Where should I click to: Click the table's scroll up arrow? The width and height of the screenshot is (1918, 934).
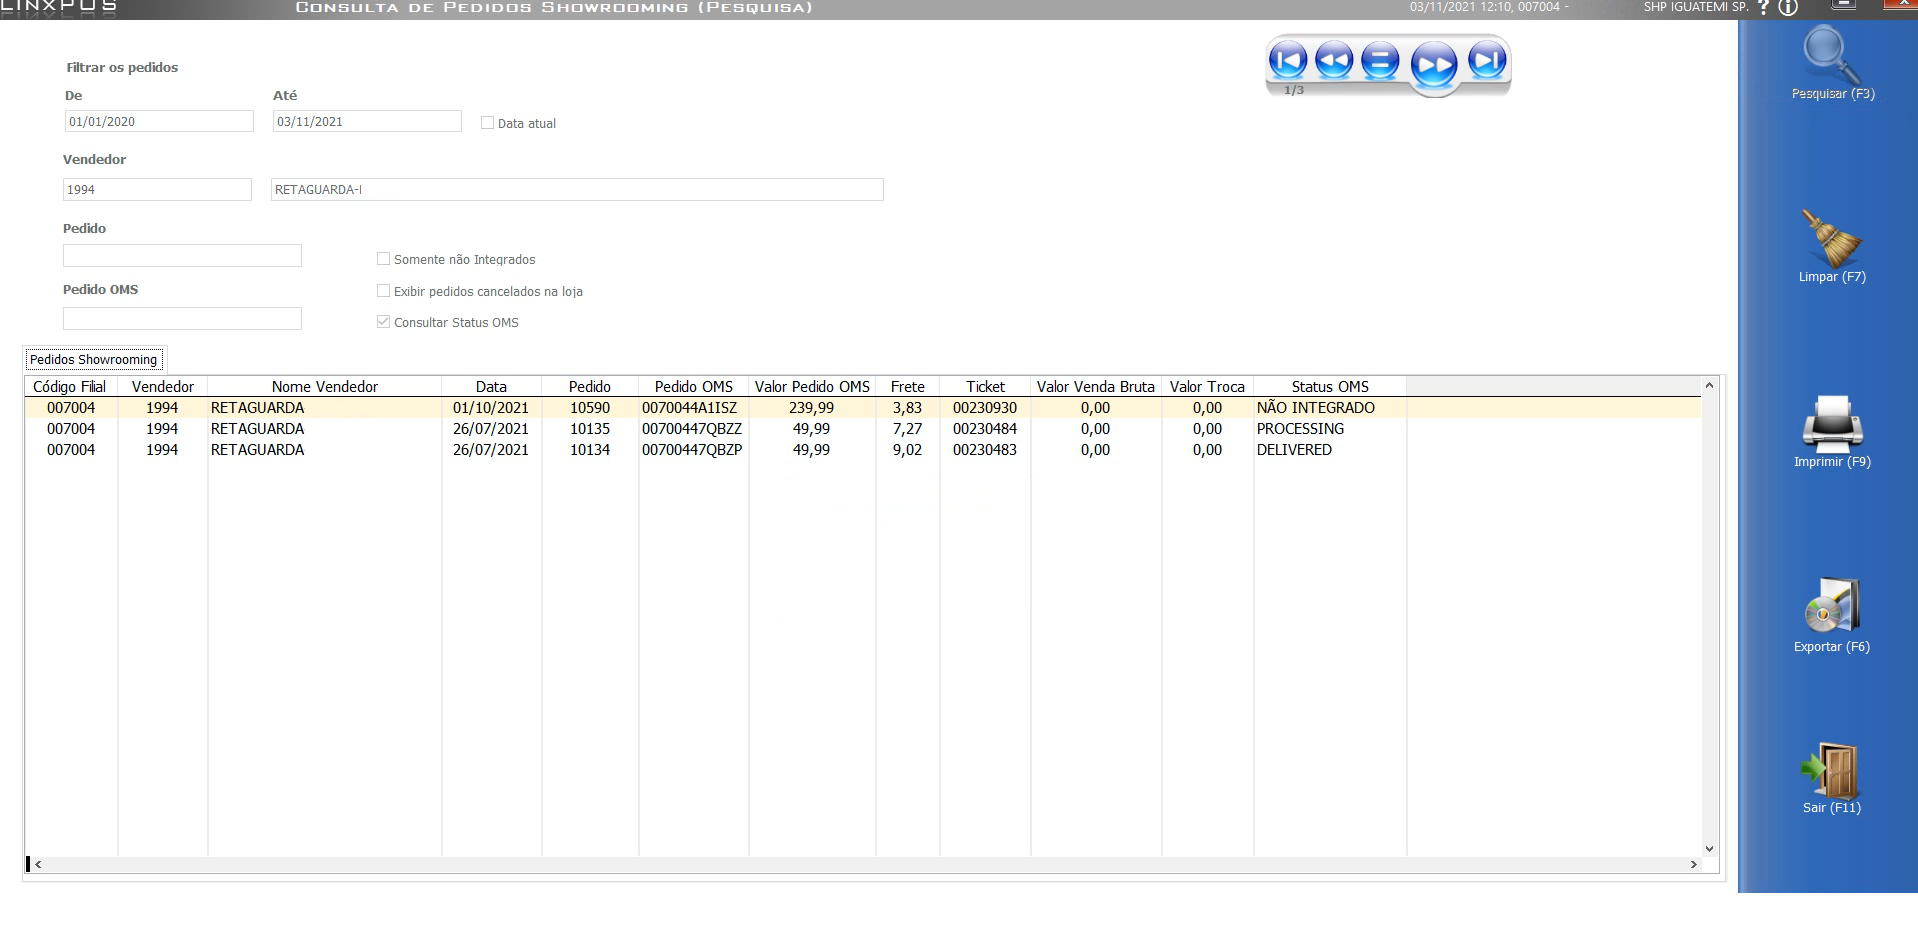(x=1709, y=386)
